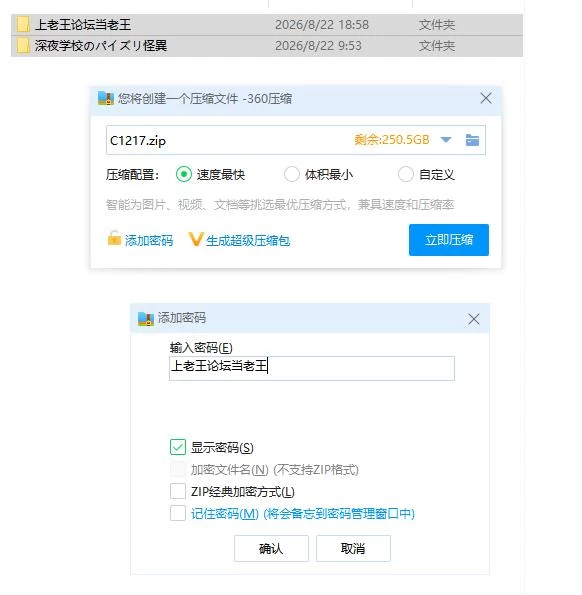Close the 添加密码 dialog
The image size is (582, 595).
(x=473, y=319)
